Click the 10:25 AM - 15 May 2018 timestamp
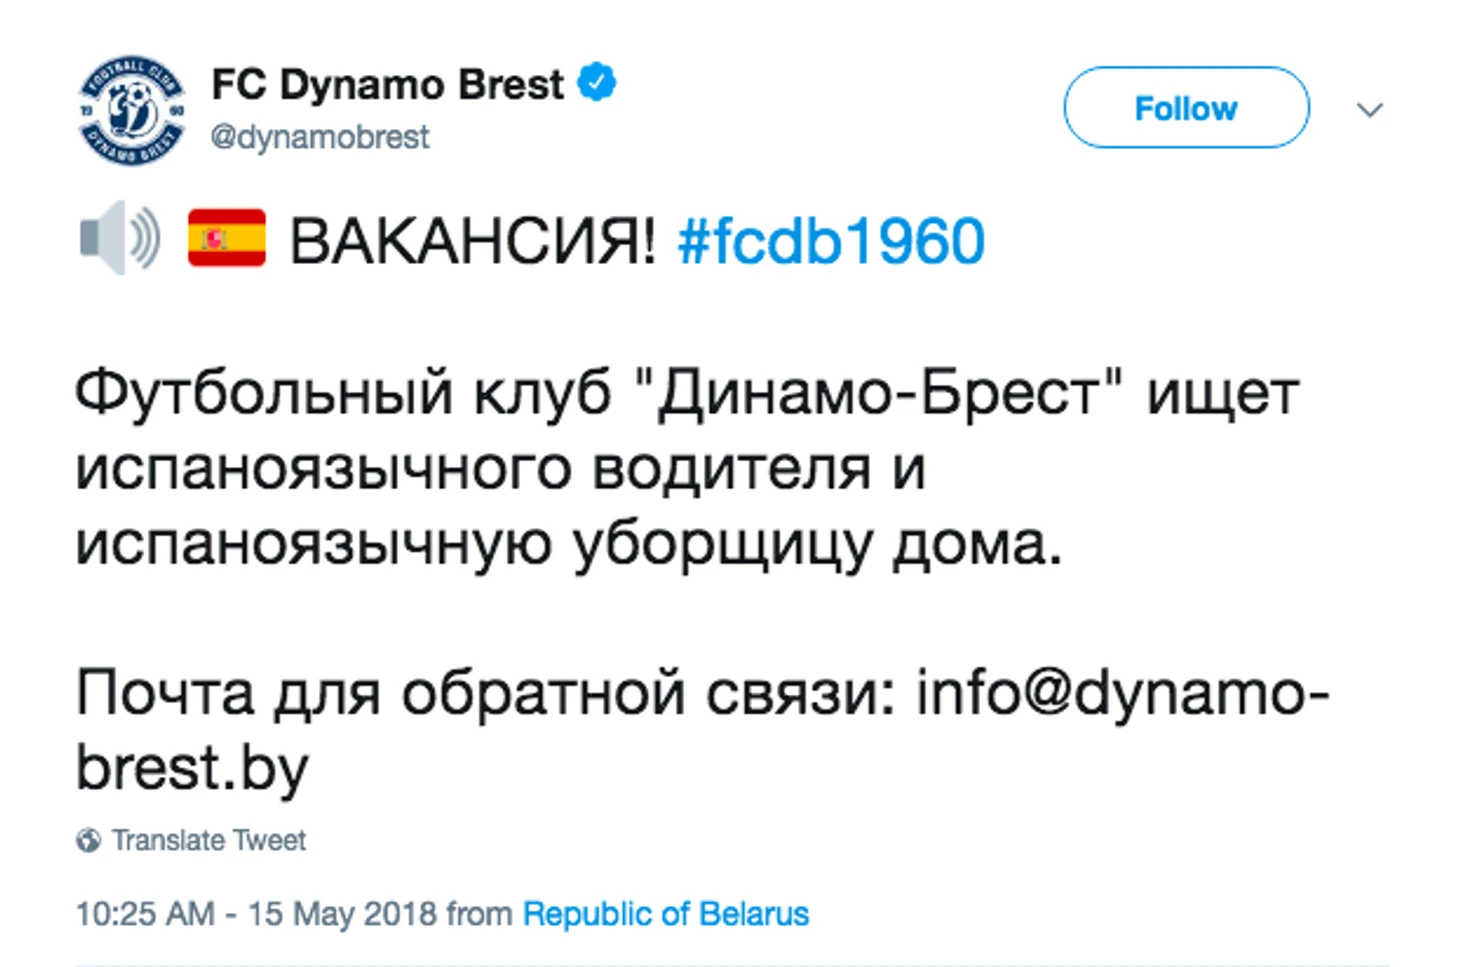The height and width of the screenshot is (967, 1460). tap(256, 914)
